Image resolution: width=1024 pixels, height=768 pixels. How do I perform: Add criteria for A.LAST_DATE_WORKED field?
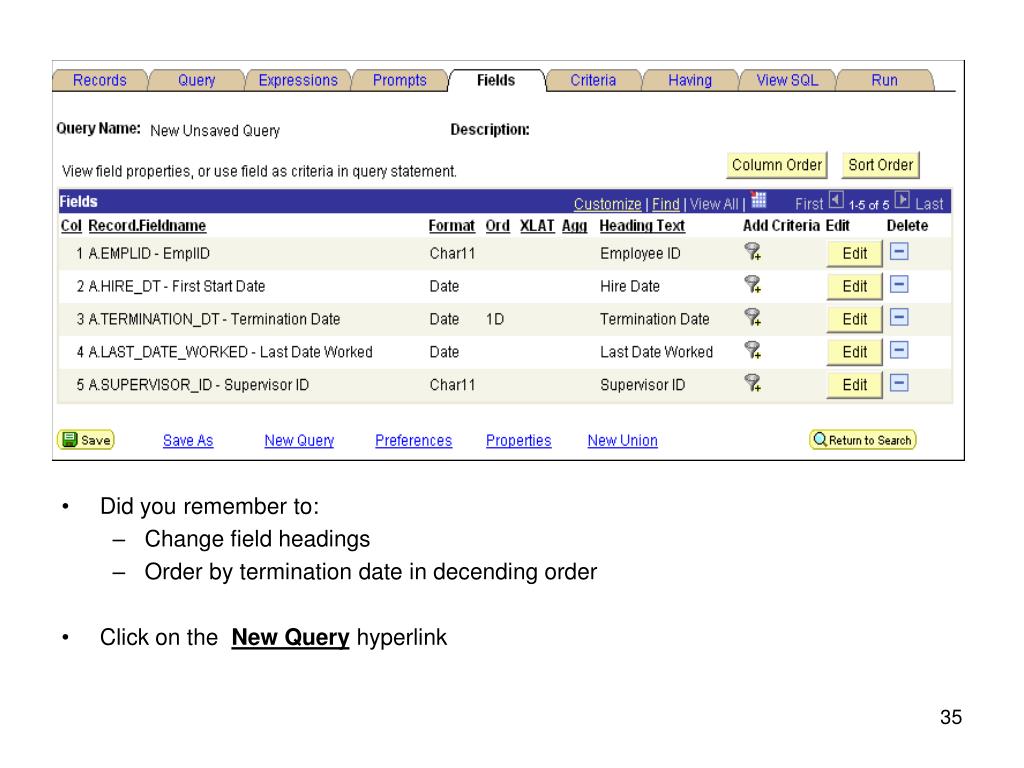coord(753,350)
